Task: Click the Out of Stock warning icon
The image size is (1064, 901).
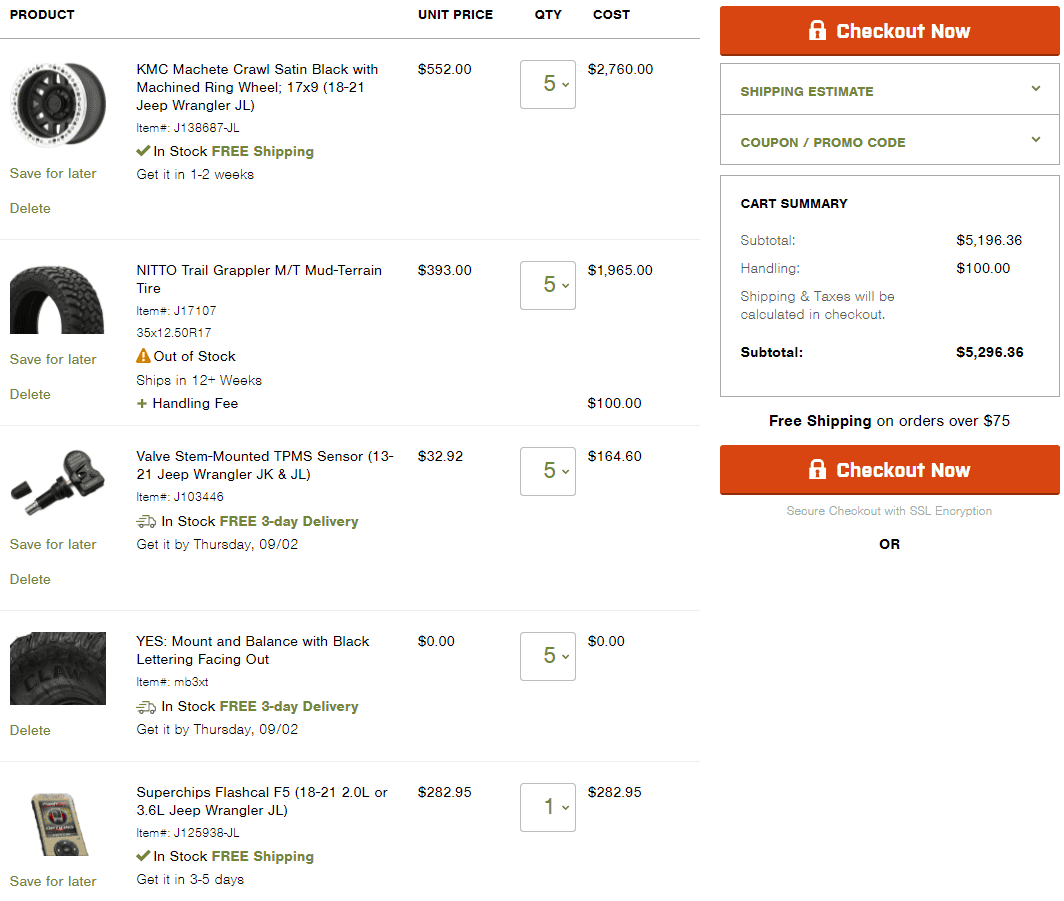Action: [143, 356]
